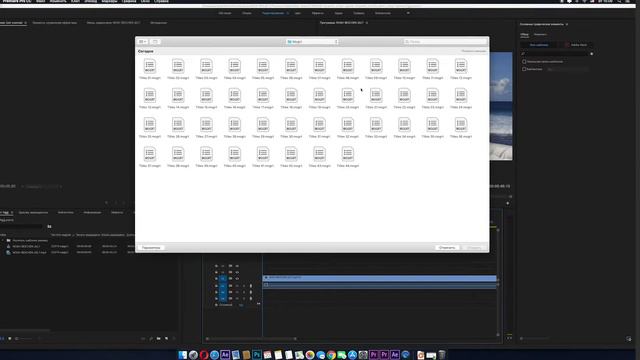The height and width of the screenshot is (360, 640).
Task: Select file Titles 13.mogrt in the dialog
Action: pyautogui.click(x=150, y=98)
